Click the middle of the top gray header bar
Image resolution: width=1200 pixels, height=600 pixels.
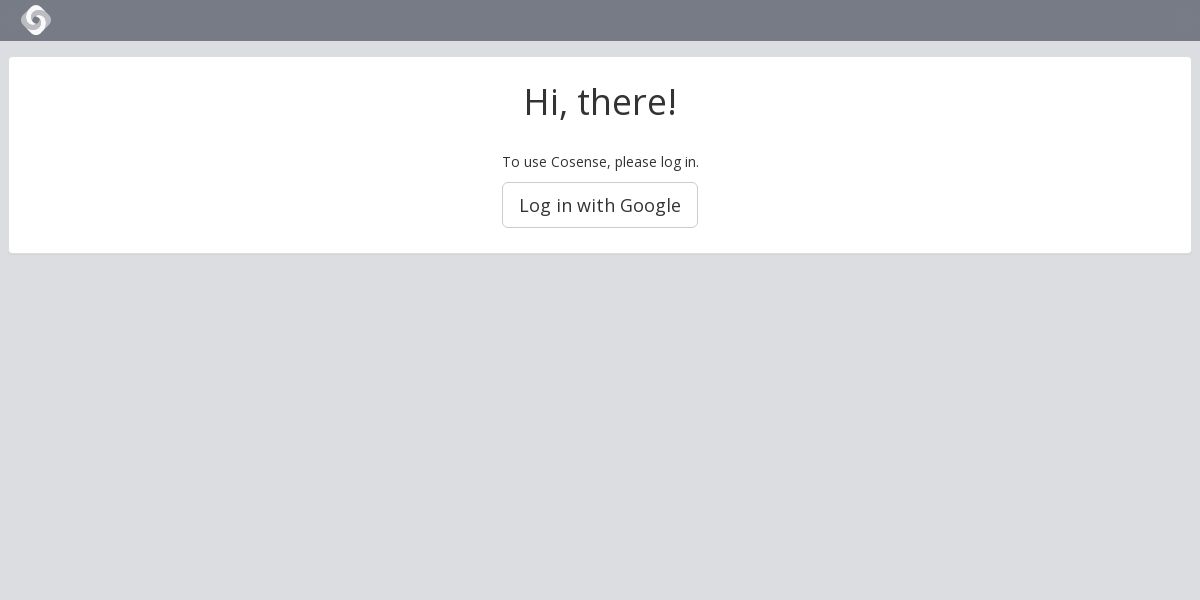tap(600, 20)
